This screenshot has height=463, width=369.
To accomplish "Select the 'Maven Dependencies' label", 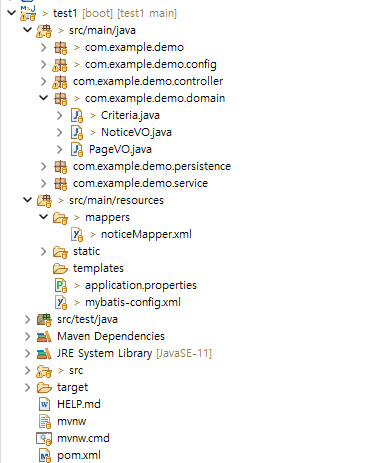I will pos(111,337).
